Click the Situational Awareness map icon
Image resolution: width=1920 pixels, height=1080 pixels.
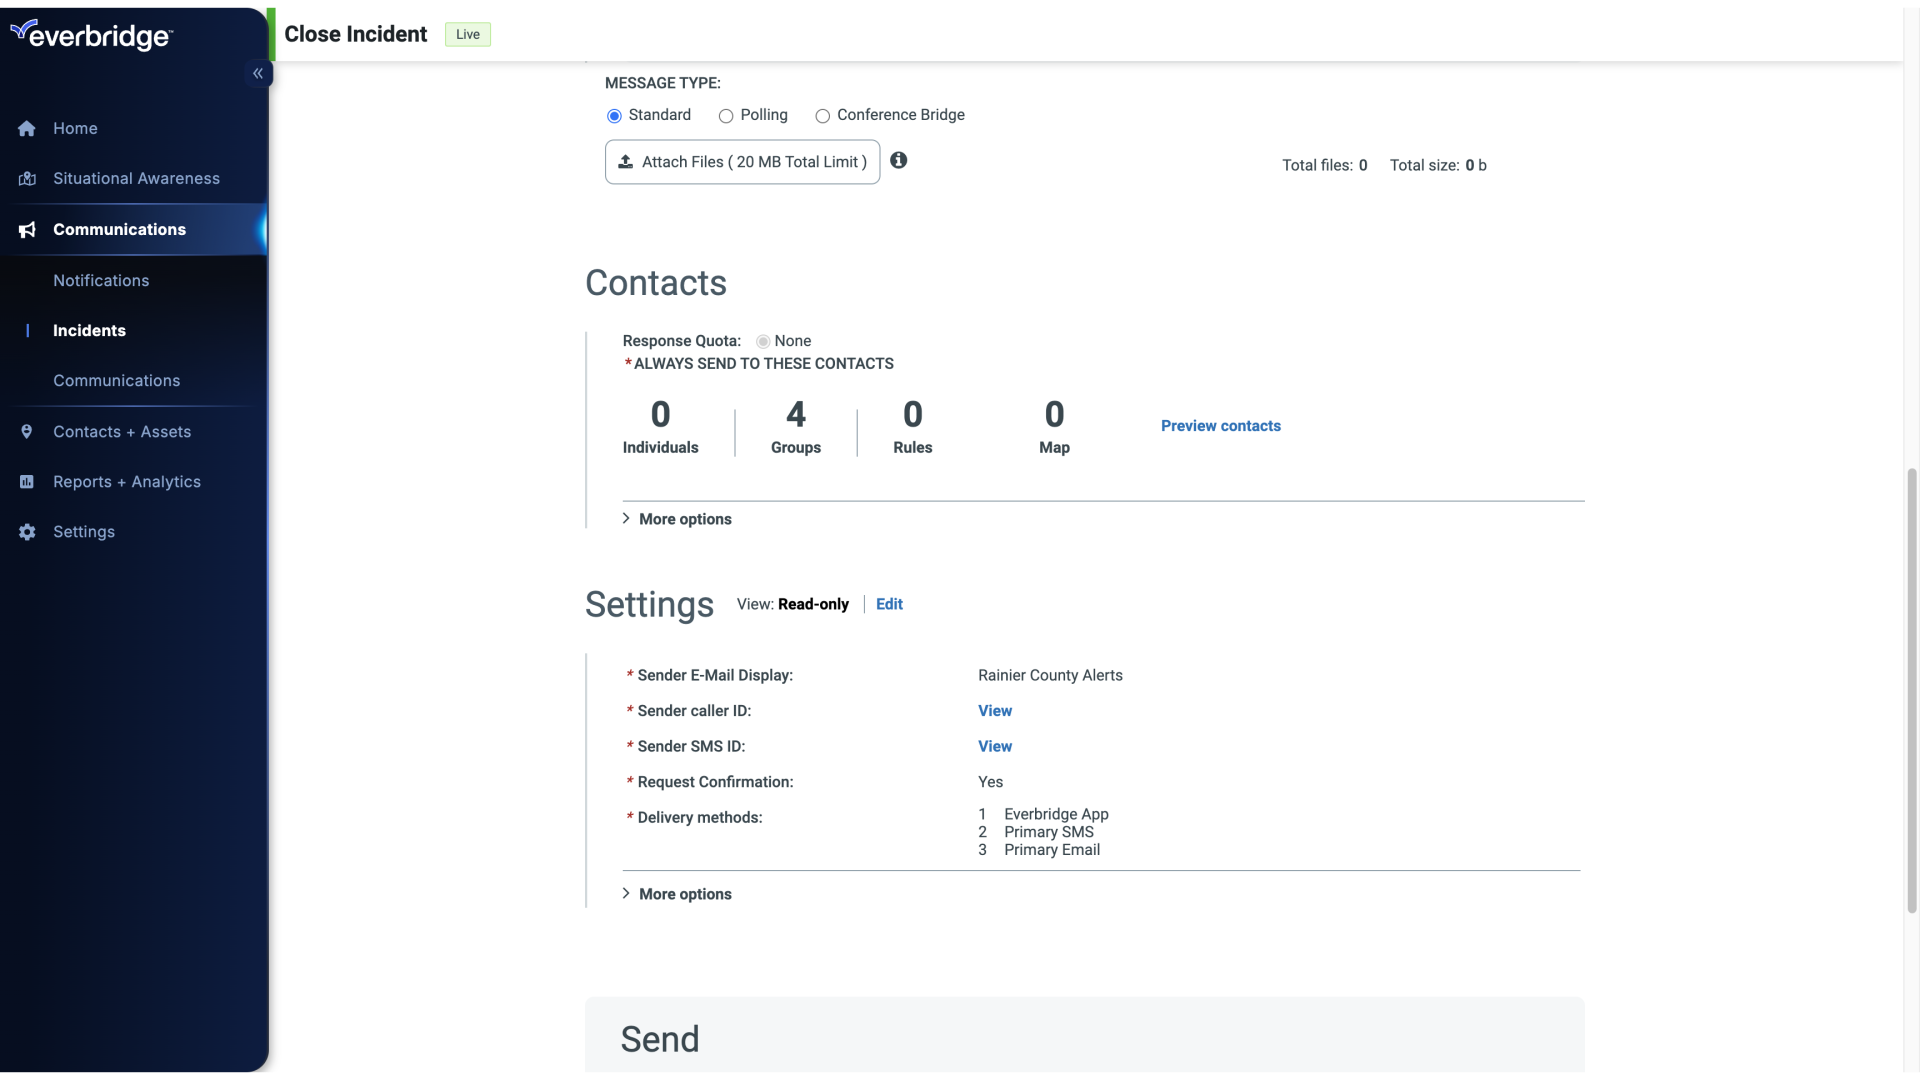(27, 179)
